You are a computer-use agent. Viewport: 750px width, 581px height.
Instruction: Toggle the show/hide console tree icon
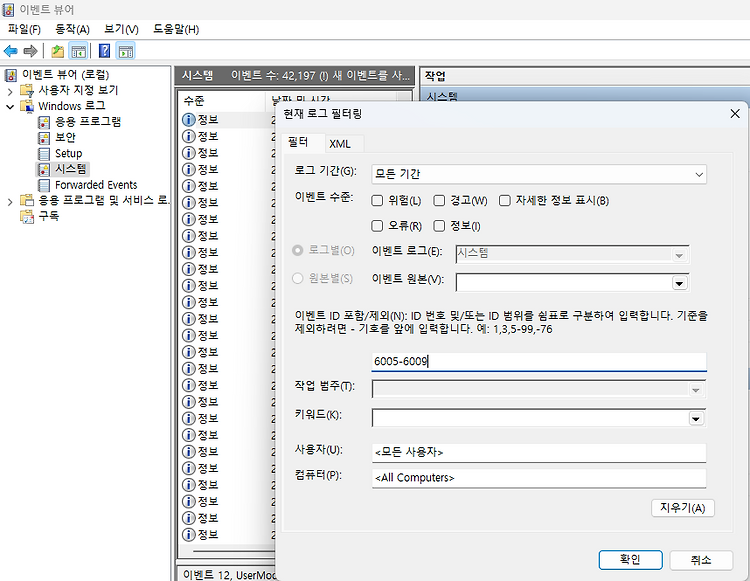click(x=78, y=51)
